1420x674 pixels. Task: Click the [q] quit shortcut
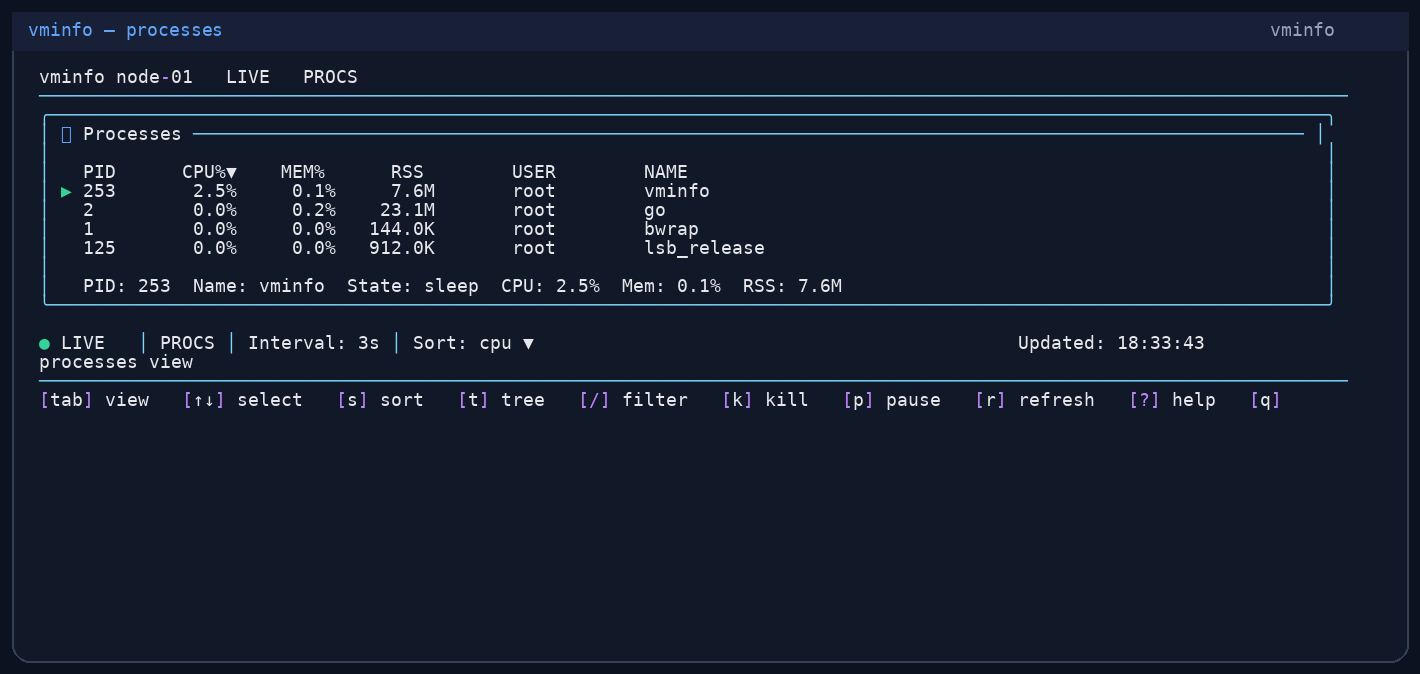[x=1265, y=400]
